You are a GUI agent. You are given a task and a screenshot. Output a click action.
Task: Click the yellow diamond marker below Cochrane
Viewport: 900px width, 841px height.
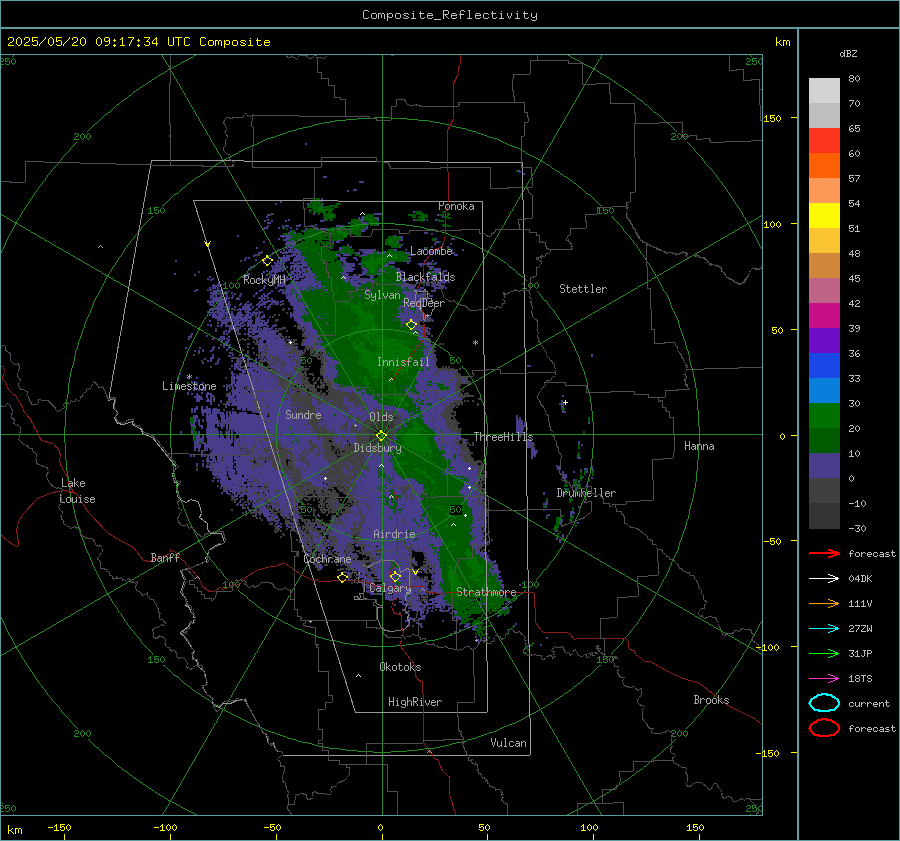coord(343,578)
